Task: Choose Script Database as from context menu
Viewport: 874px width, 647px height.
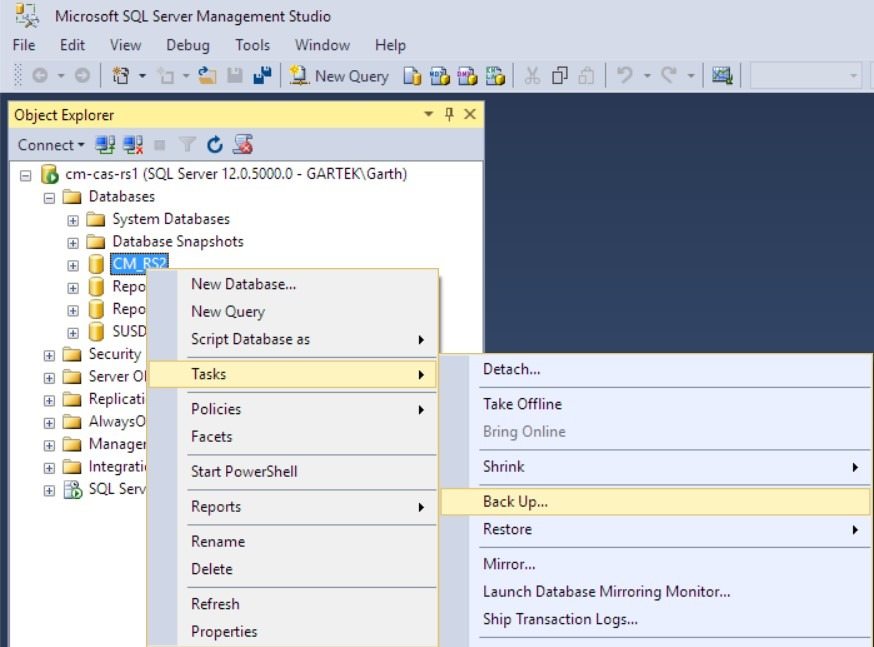Action: [293, 339]
